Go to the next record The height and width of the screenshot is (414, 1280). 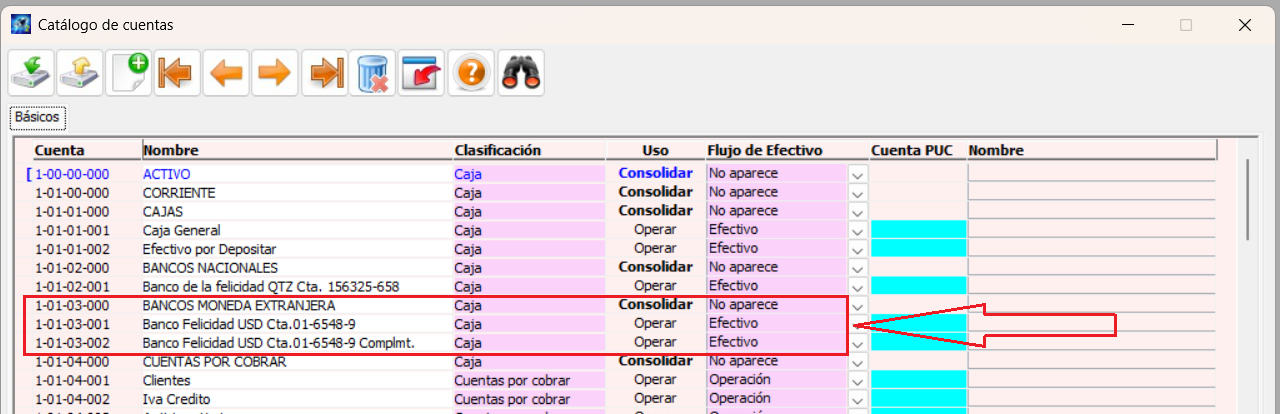[275, 73]
